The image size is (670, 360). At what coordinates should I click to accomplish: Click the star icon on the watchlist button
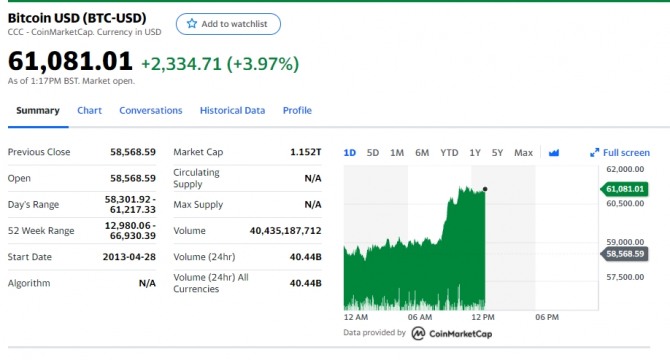[192, 23]
